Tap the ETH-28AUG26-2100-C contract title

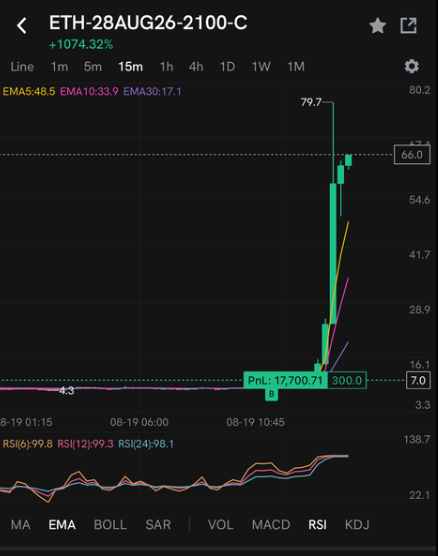point(148,23)
